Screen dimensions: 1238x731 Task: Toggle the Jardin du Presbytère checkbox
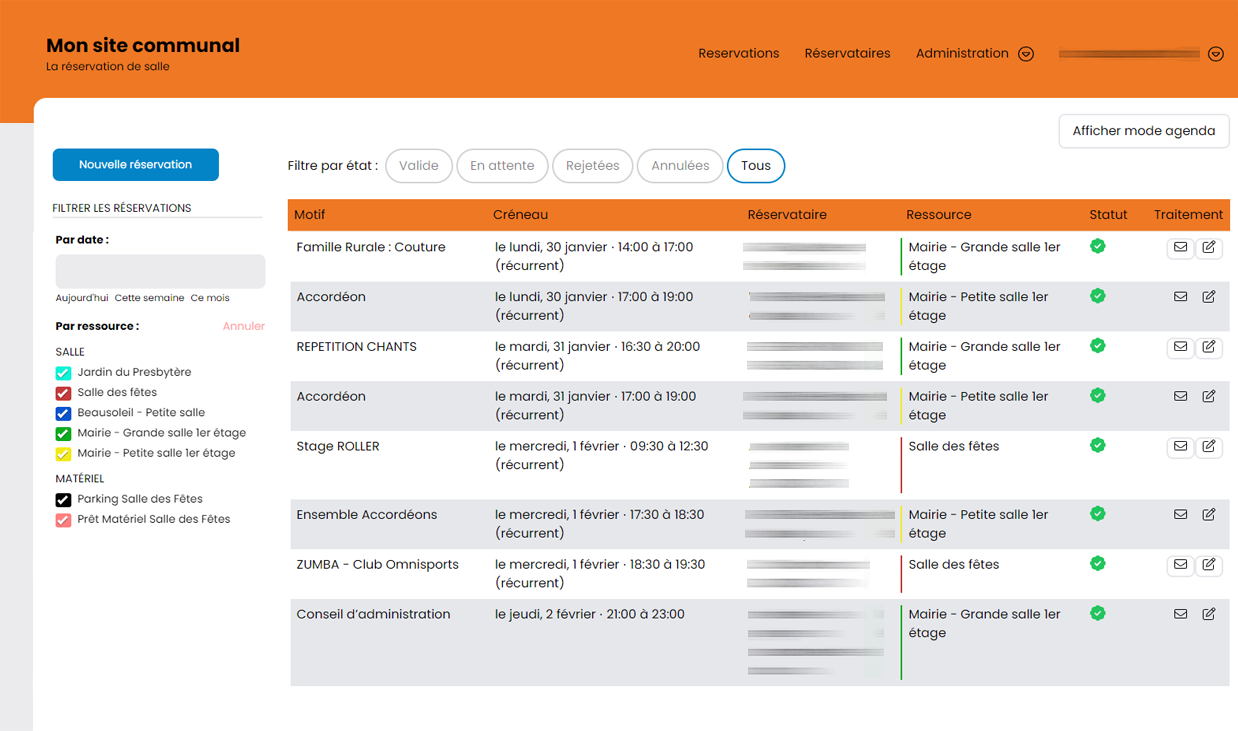tap(63, 372)
